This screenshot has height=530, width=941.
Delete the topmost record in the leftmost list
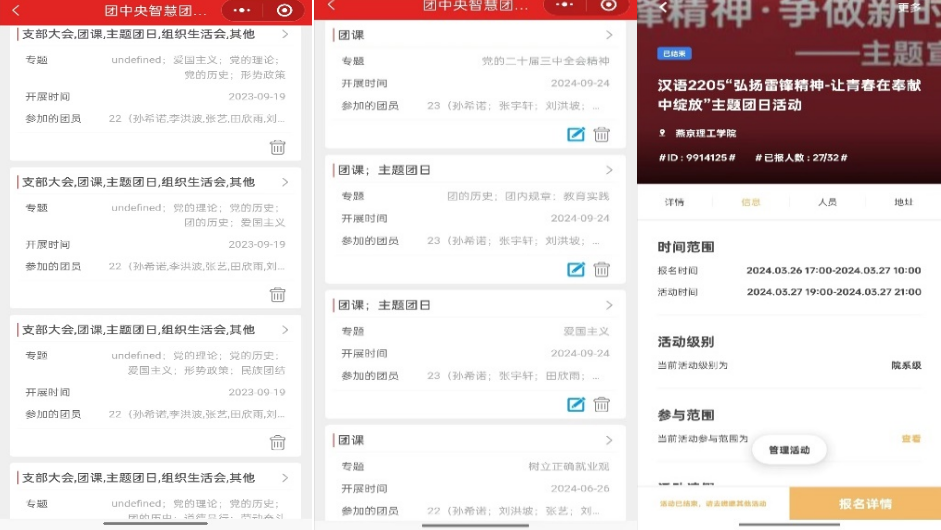(278, 147)
